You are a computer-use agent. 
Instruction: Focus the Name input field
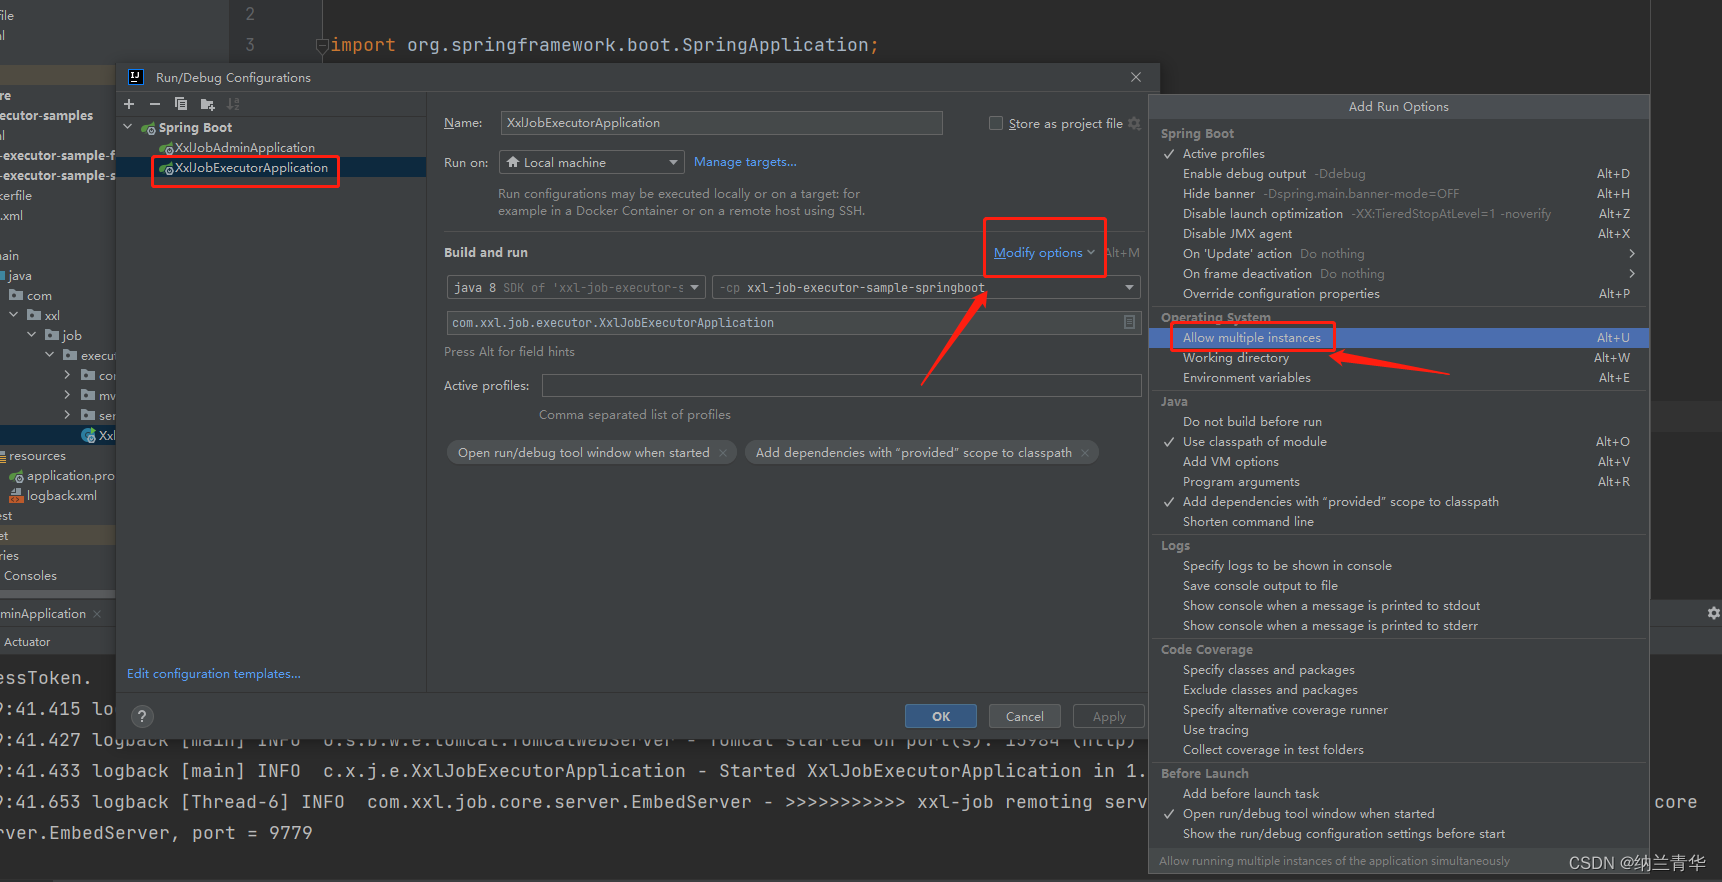(x=721, y=123)
